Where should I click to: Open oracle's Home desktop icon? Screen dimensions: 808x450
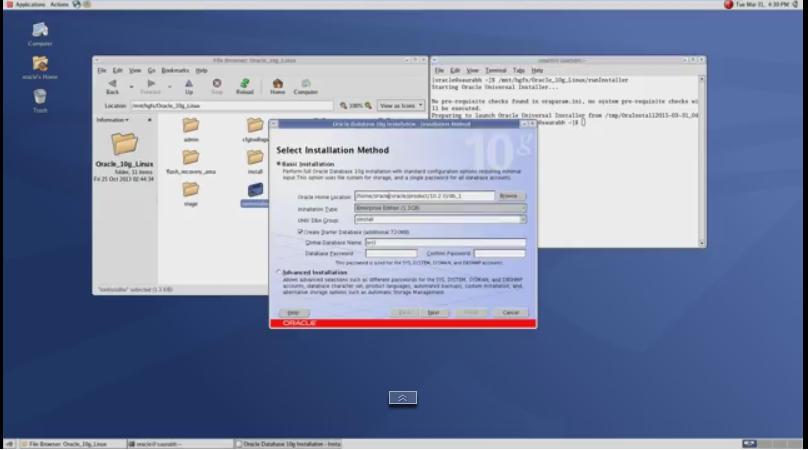[x=40, y=68]
